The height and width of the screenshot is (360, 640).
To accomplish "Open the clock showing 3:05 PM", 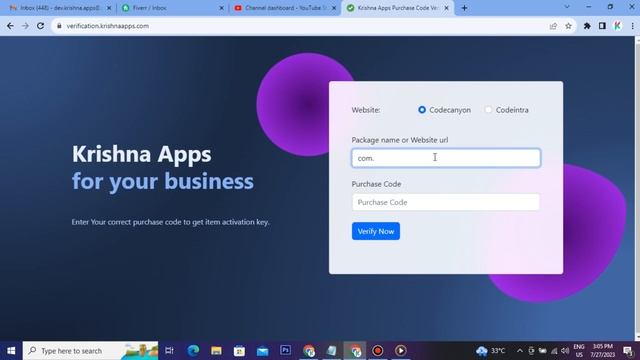I will [x=602, y=351].
